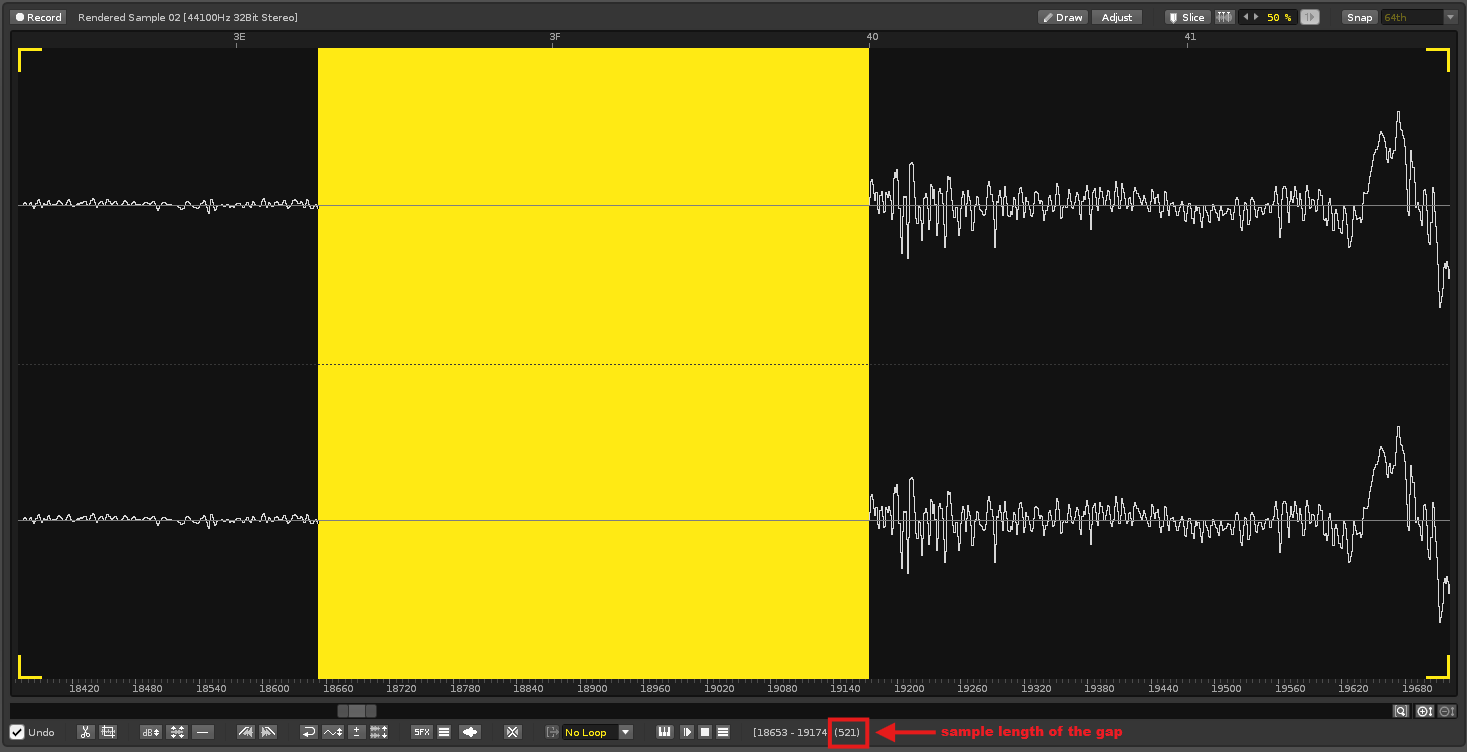The width and height of the screenshot is (1467, 752).
Task: Click the 50 % sensitivity value field
Action: [x=1279, y=17]
